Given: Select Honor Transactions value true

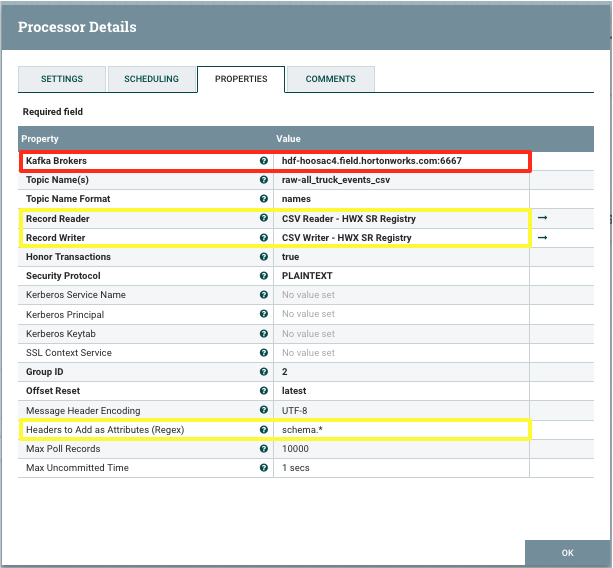Looking at the screenshot, I should [x=290, y=257].
